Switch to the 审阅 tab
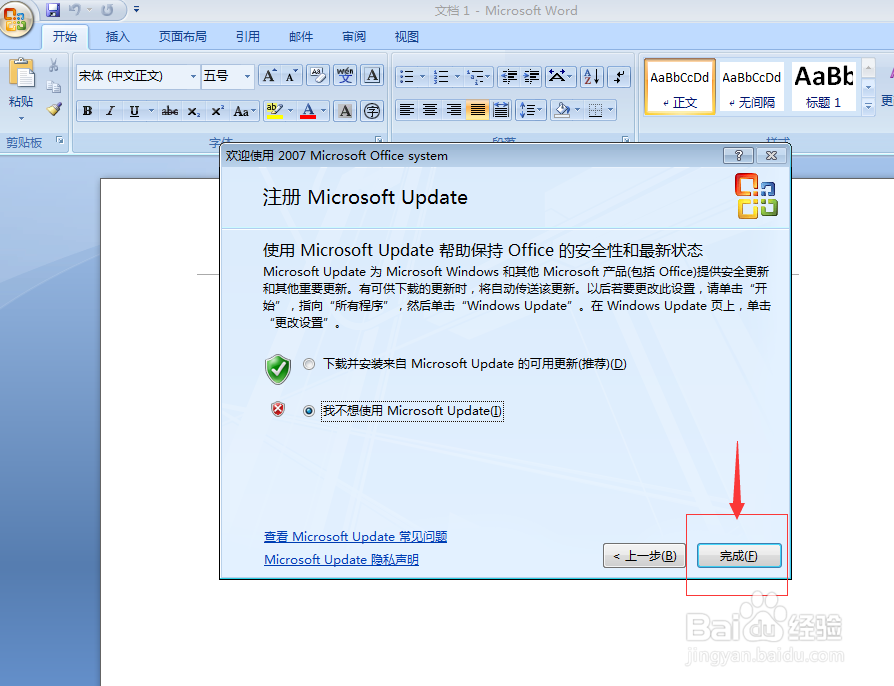The width and height of the screenshot is (894, 686). pos(354,36)
